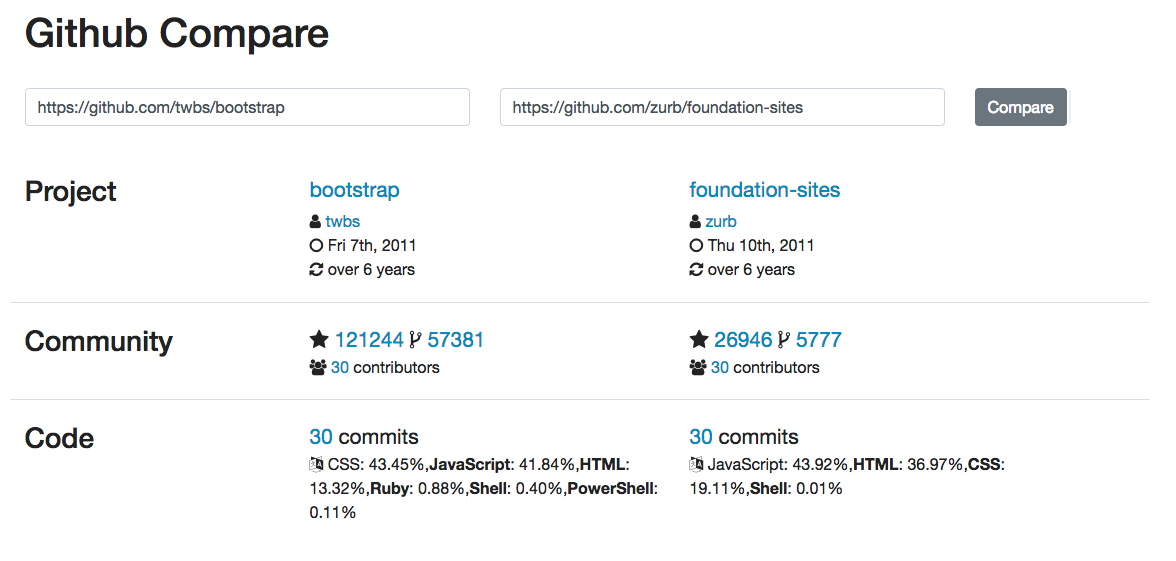
Task: Click the Thu 10th, 2011 creation date
Action: (x=760, y=245)
